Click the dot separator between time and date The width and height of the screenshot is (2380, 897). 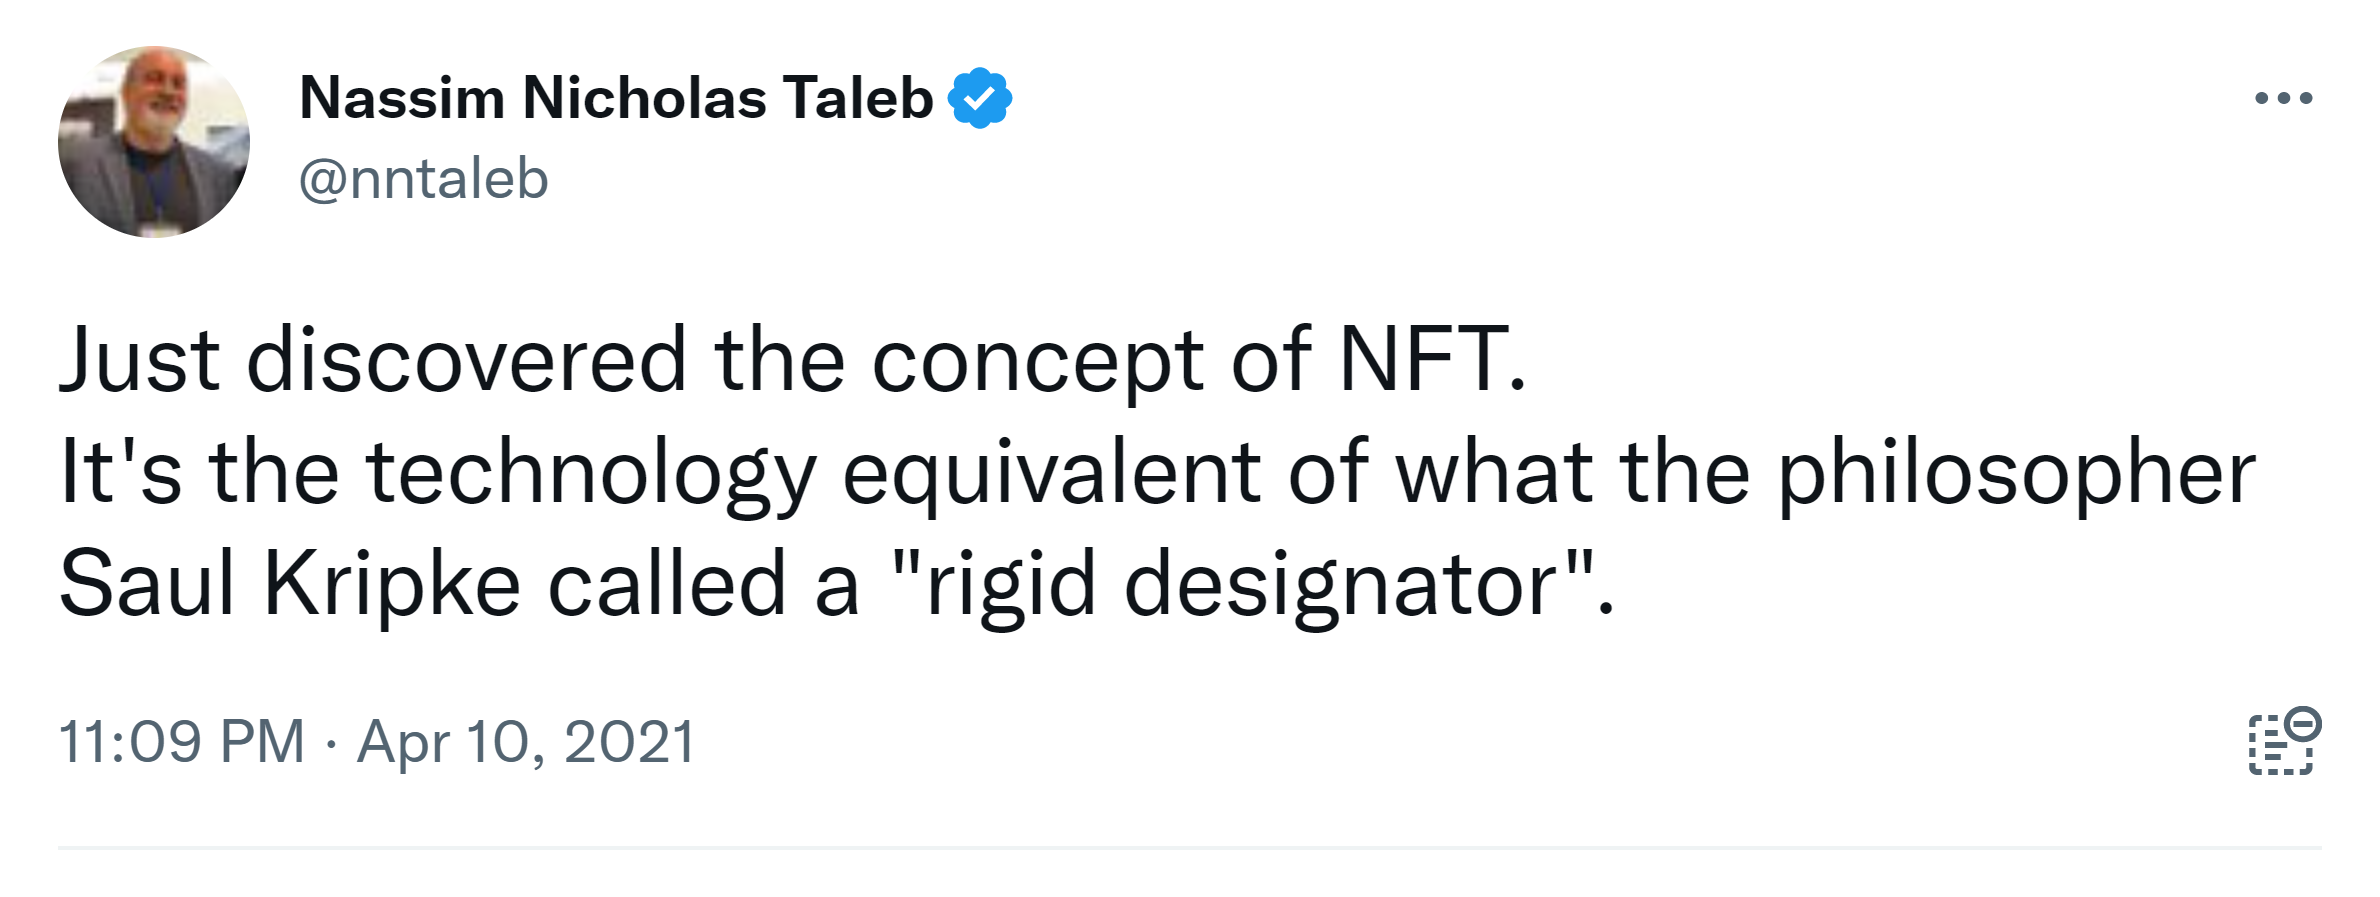[x=331, y=744]
